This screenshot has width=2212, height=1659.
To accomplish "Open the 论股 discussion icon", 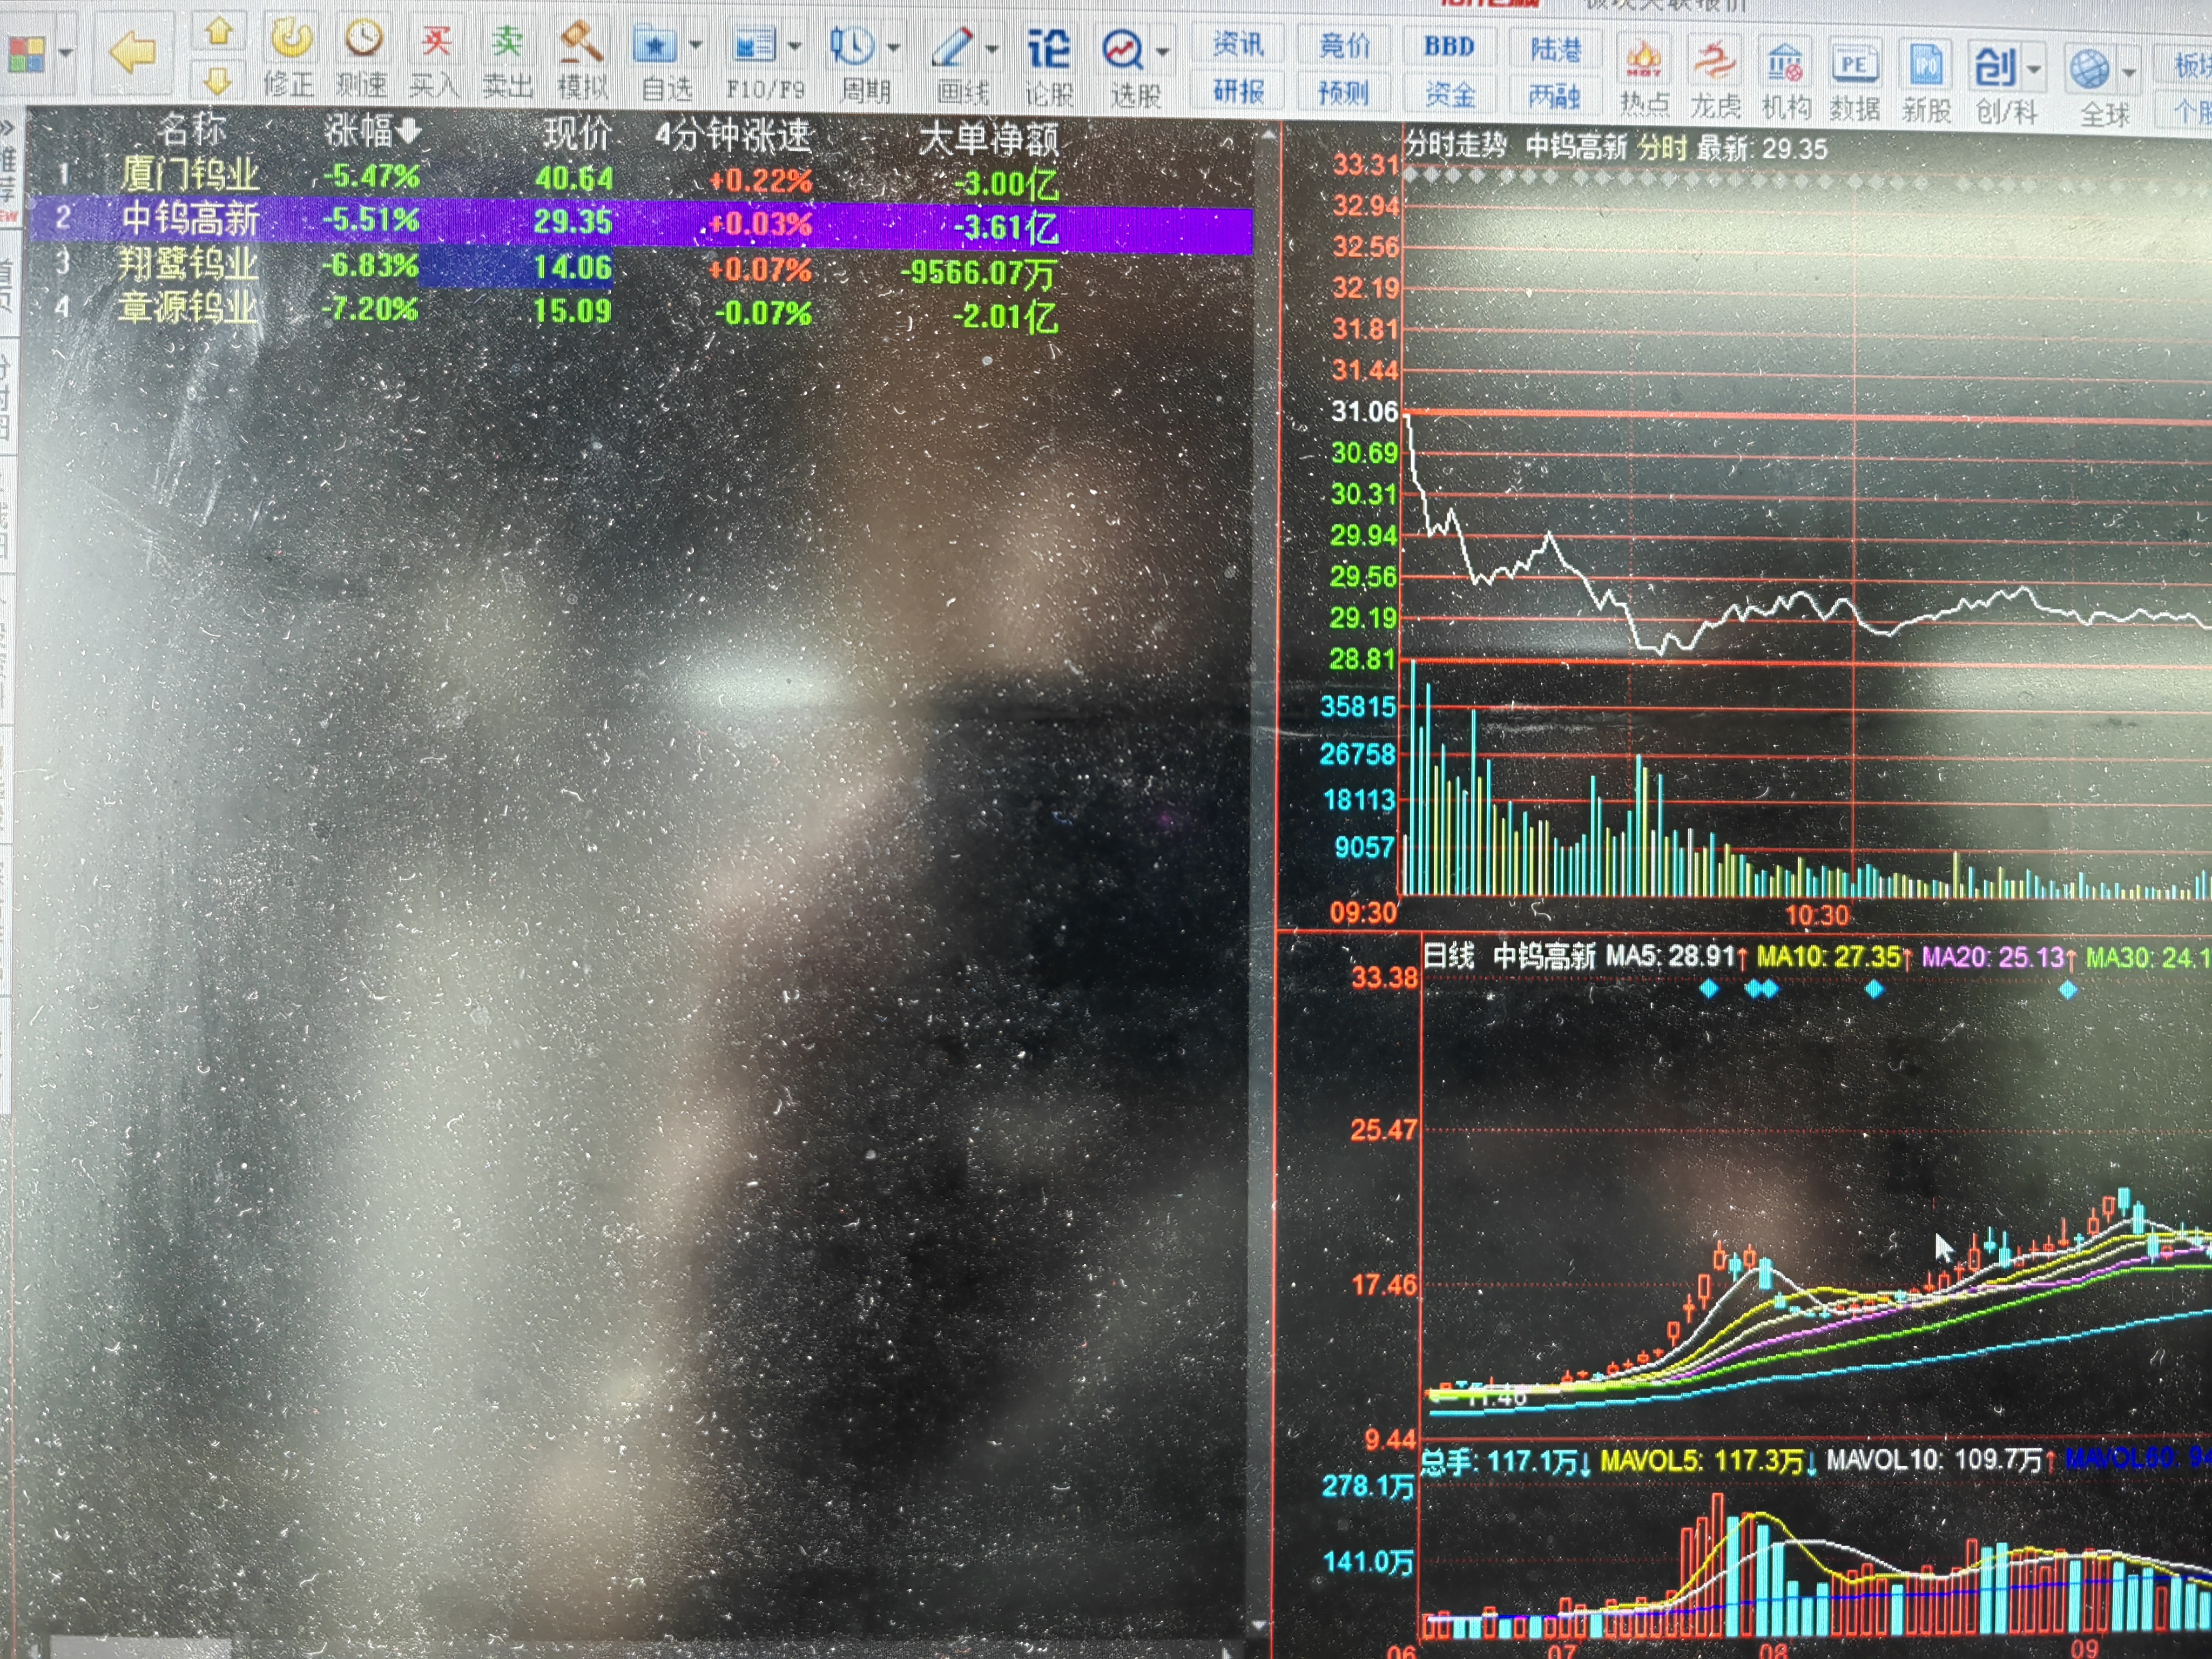I will pyautogui.click(x=1048, y=49).
